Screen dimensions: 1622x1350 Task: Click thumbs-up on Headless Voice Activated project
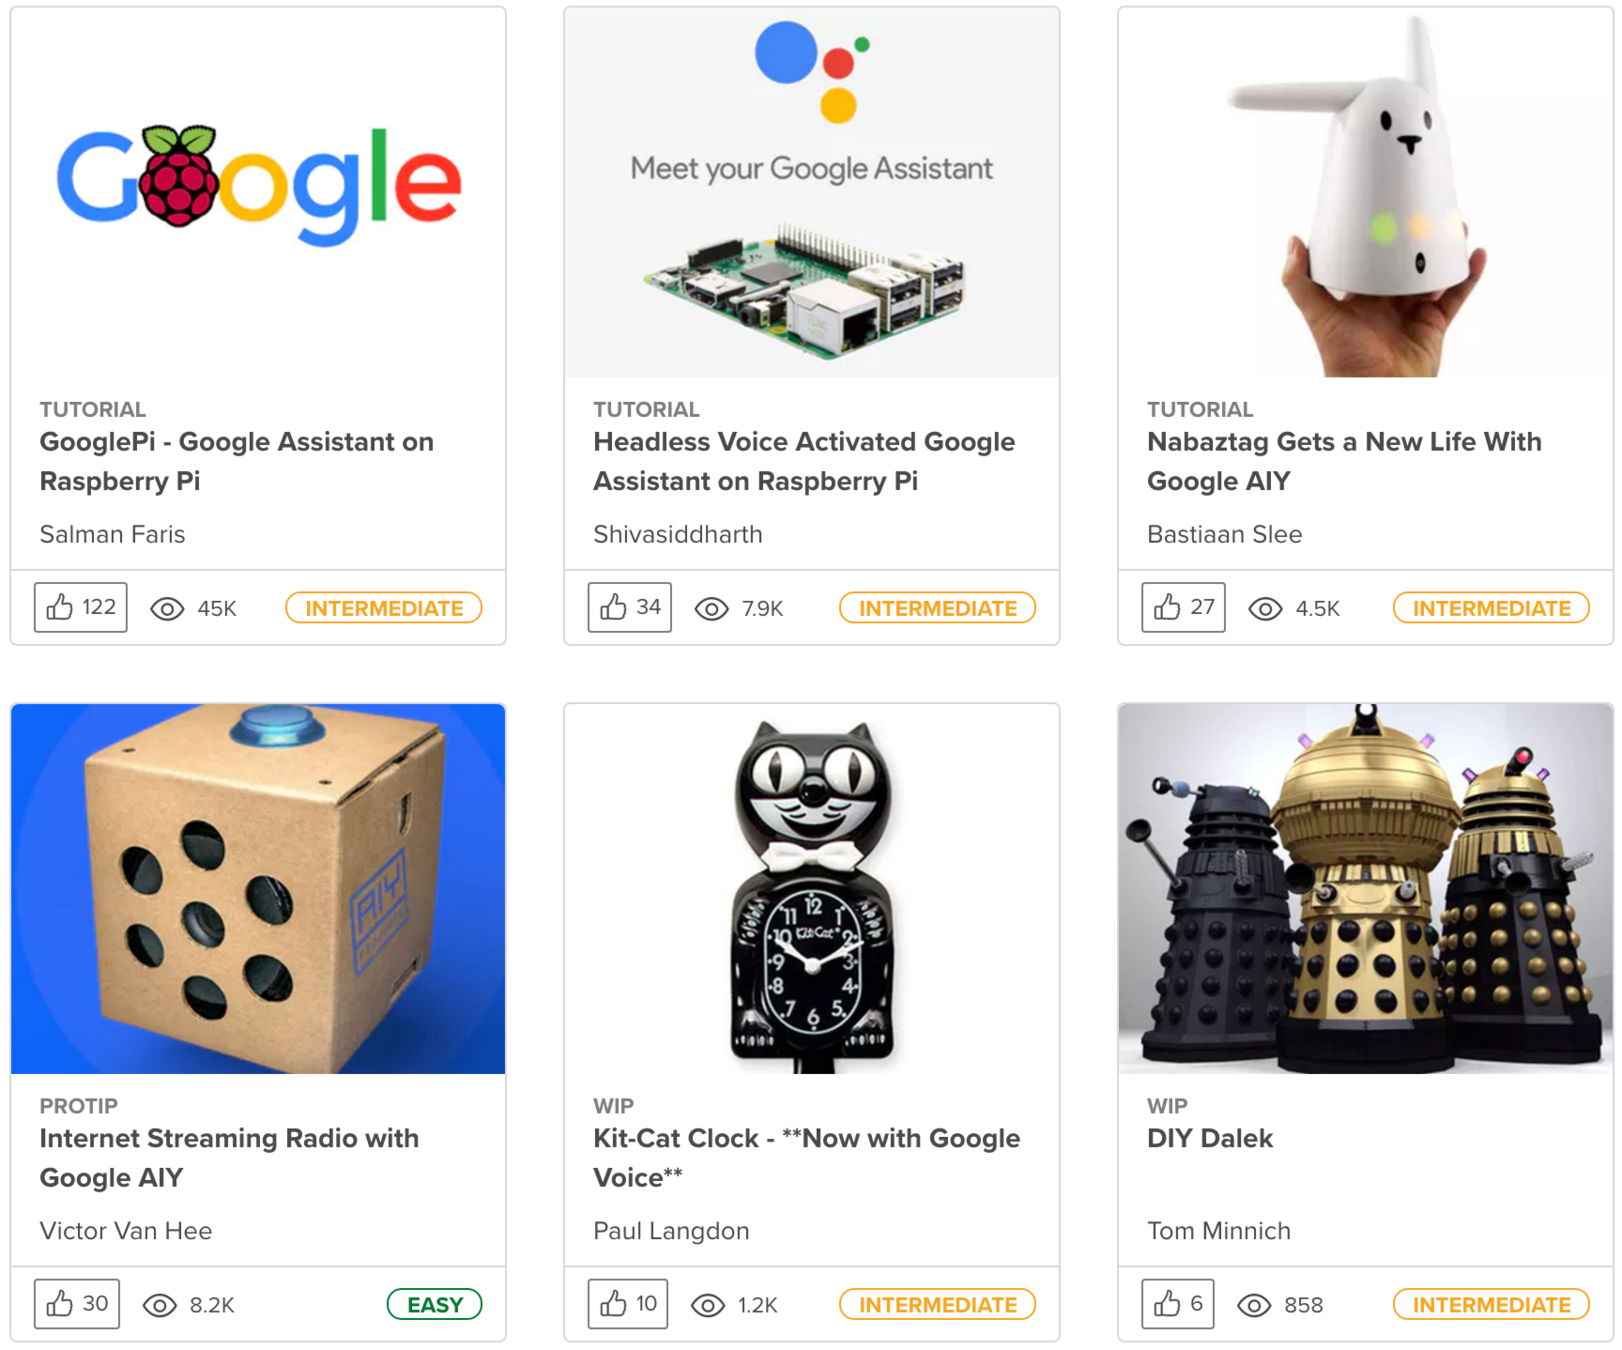pos(630,607)
